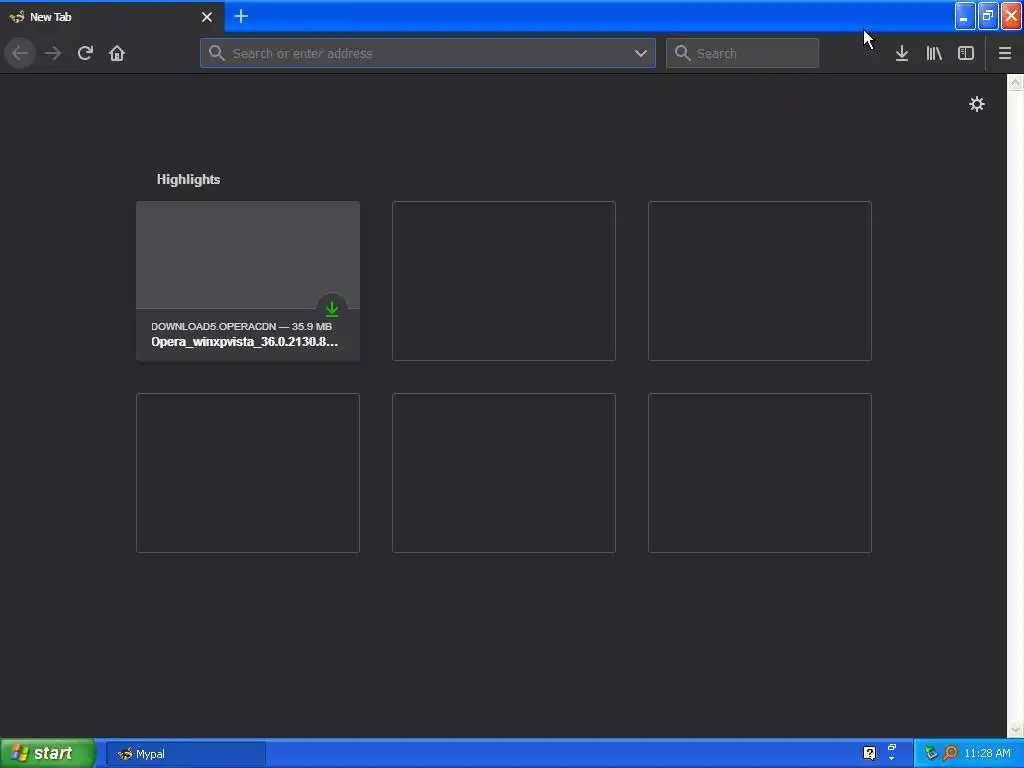The image size is (1024, 768).
Task: Open the Library icon
Action: [934, 53]
